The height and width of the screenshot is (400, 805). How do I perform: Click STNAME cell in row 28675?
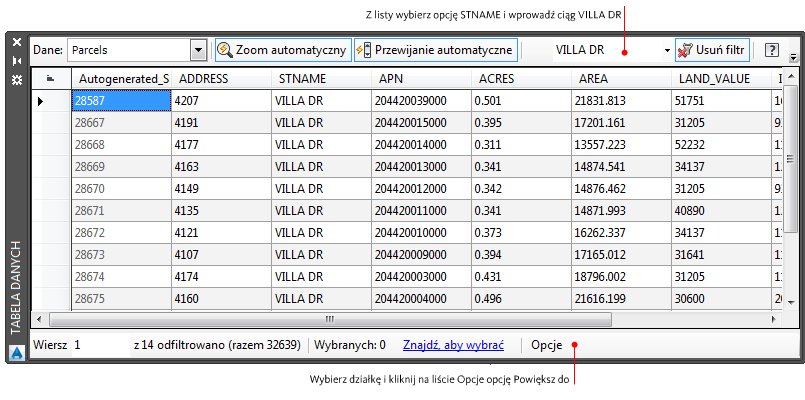321,299
